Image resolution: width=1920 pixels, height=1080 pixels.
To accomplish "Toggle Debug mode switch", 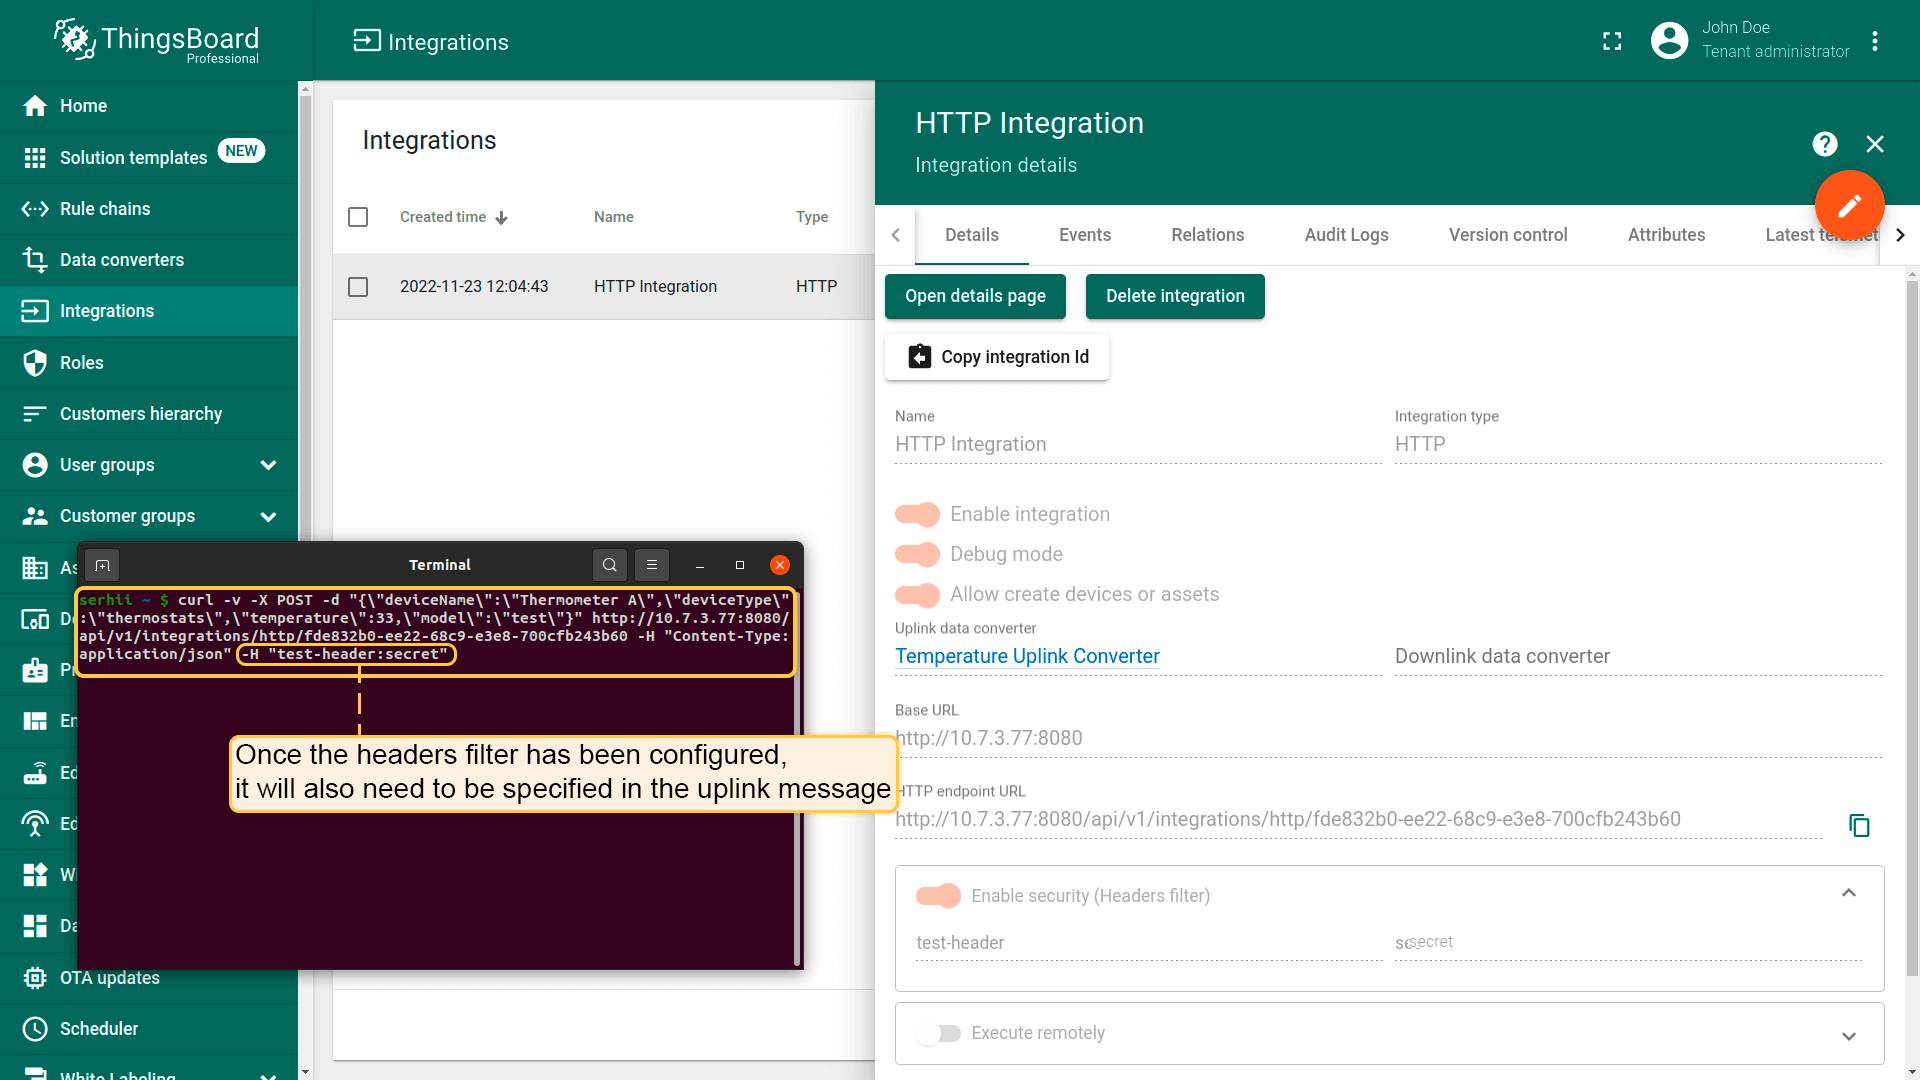I will tap(917, 554).
